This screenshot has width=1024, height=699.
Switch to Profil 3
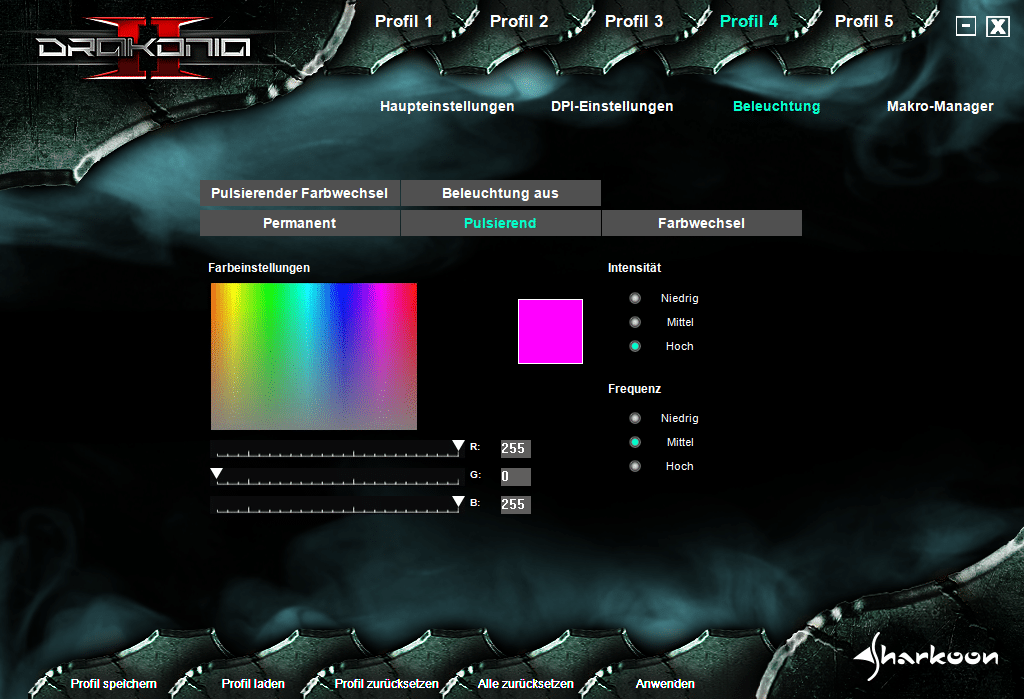[634, 21]
